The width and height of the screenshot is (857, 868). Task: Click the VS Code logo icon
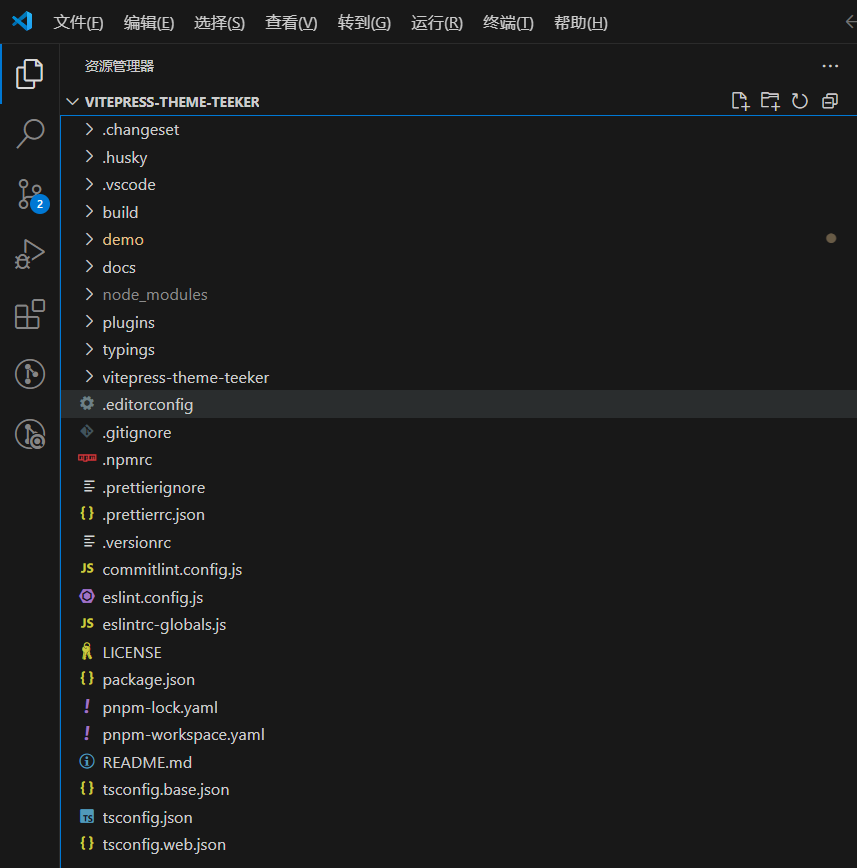coord(22,22)
